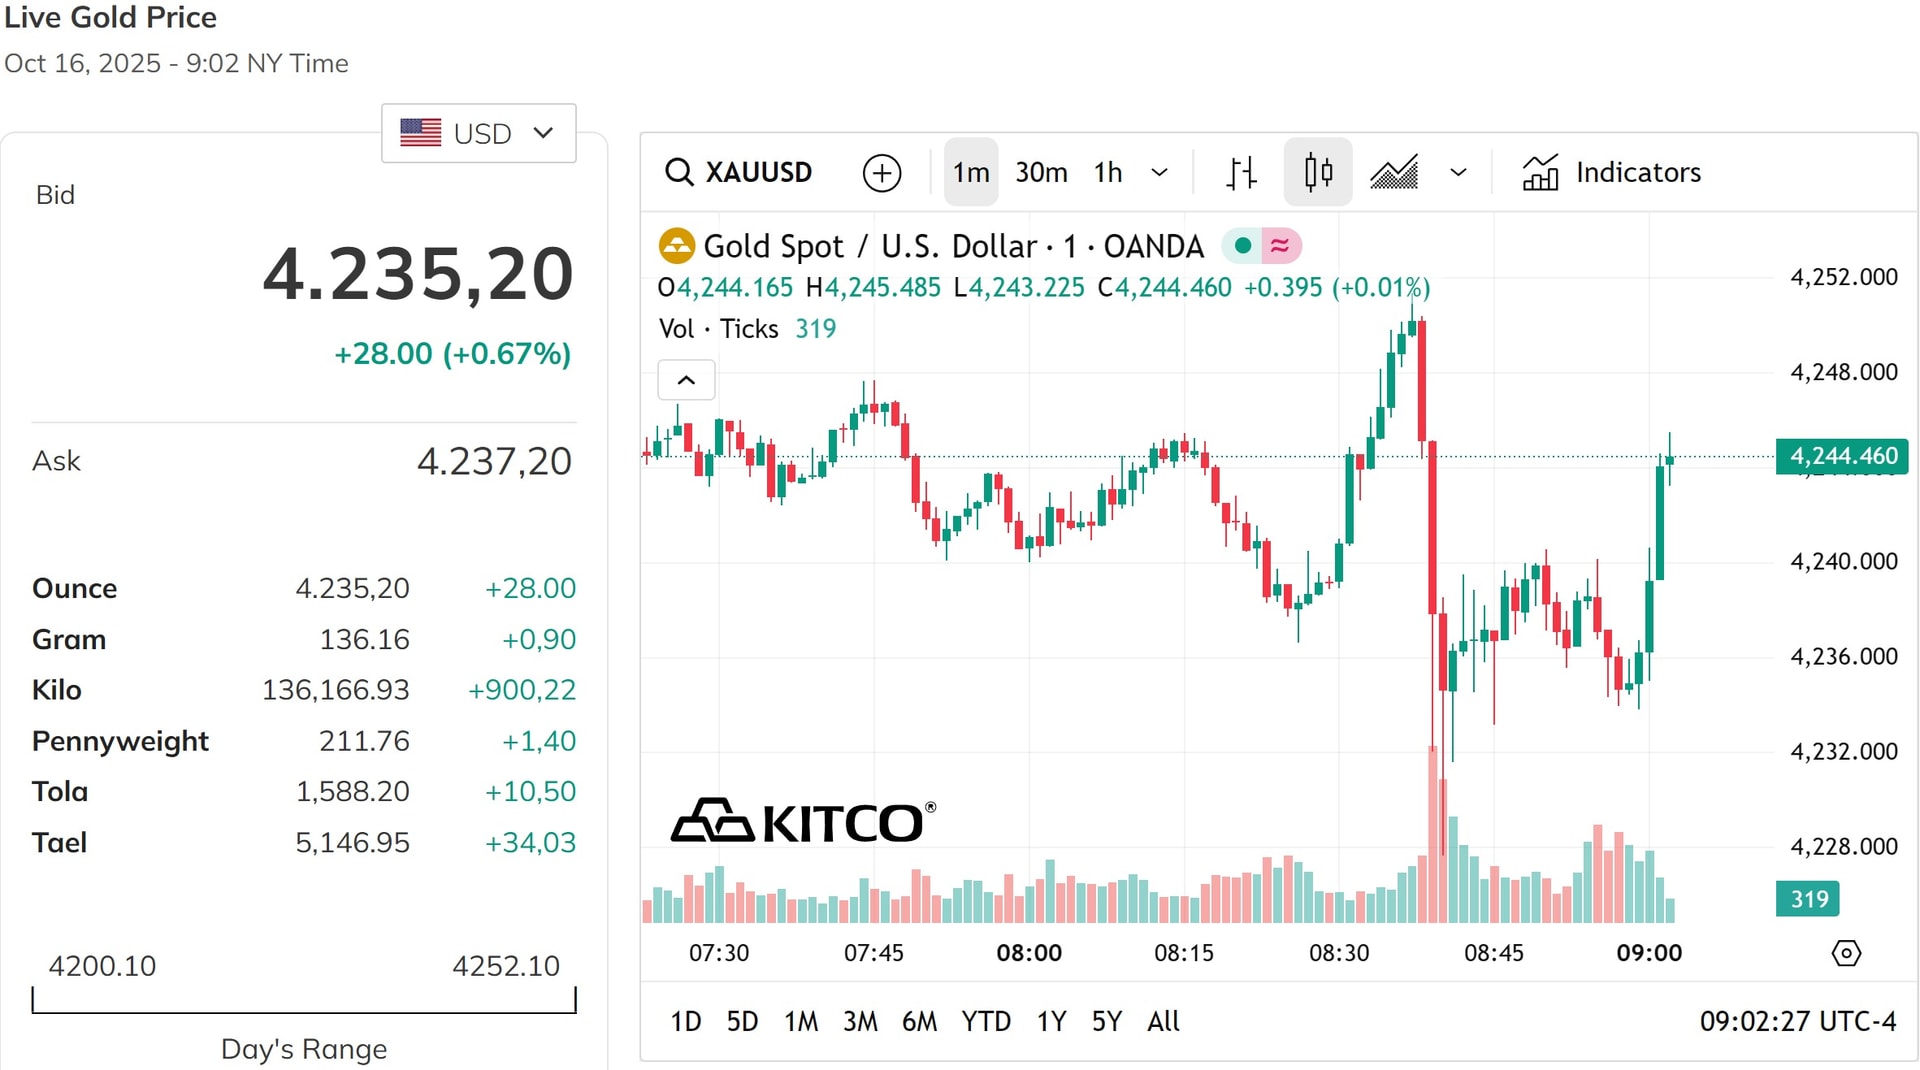Switch to bars chart style

pyautogui.click(x=1241, y=173)
